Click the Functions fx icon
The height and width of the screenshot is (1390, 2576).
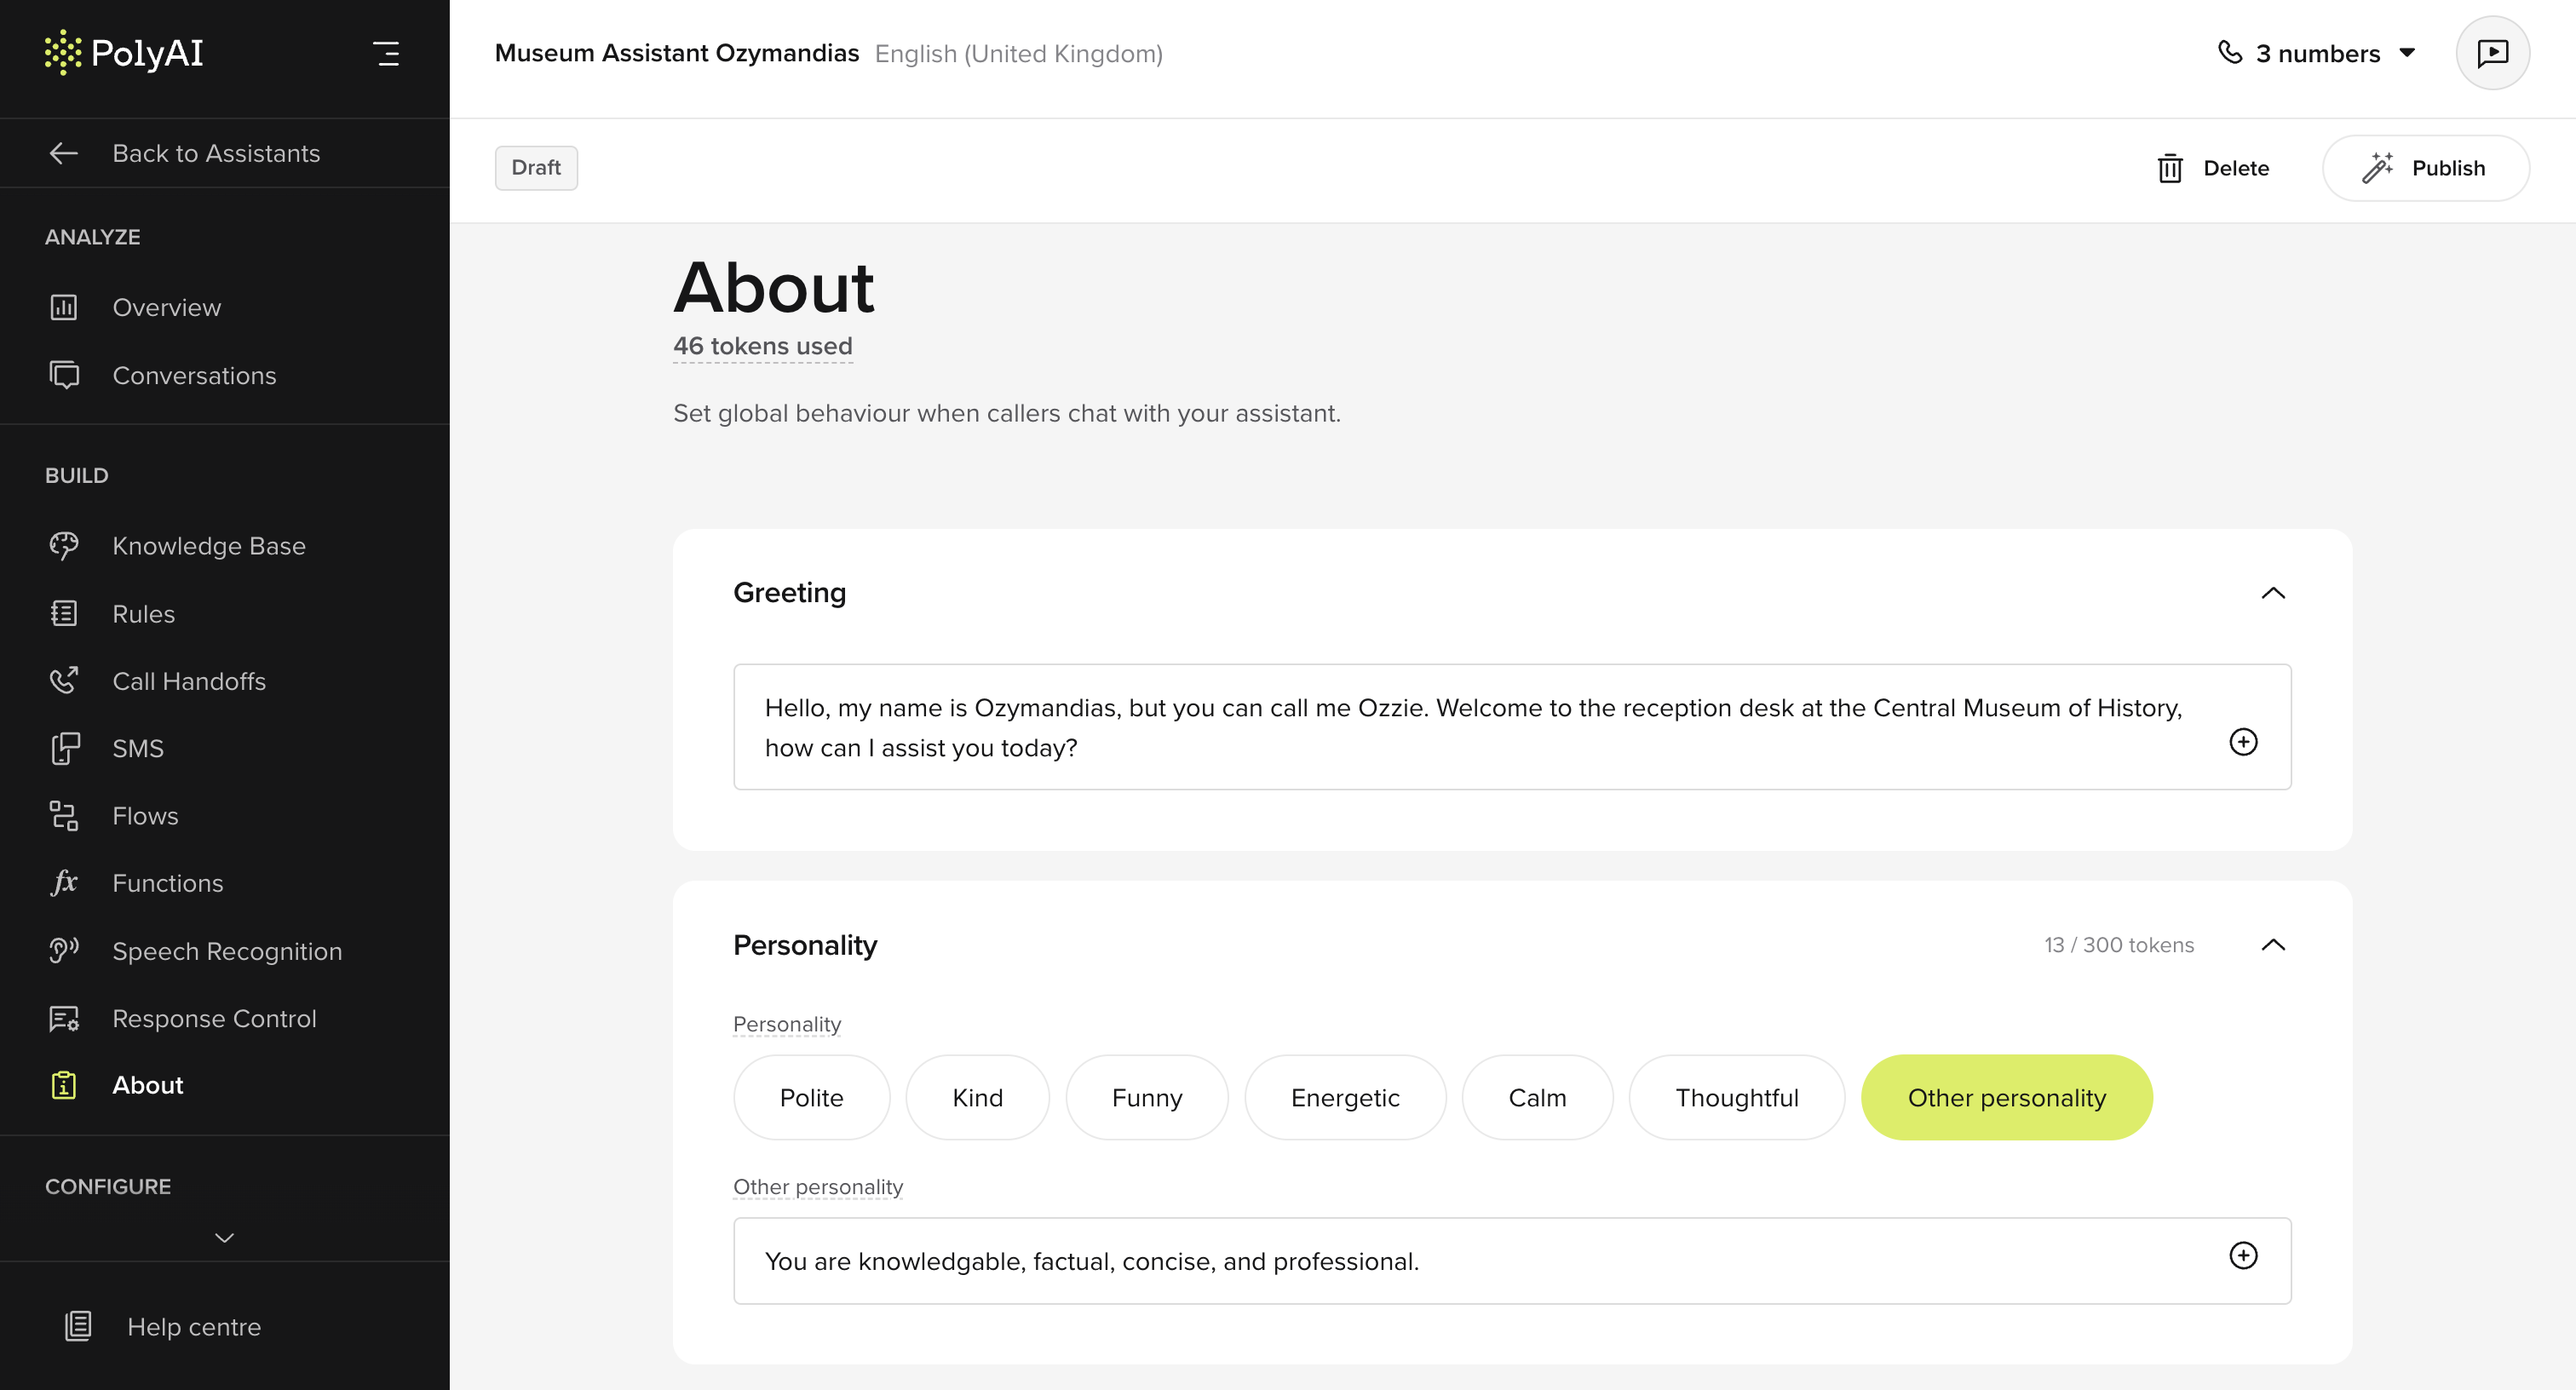tap(64, 883)
